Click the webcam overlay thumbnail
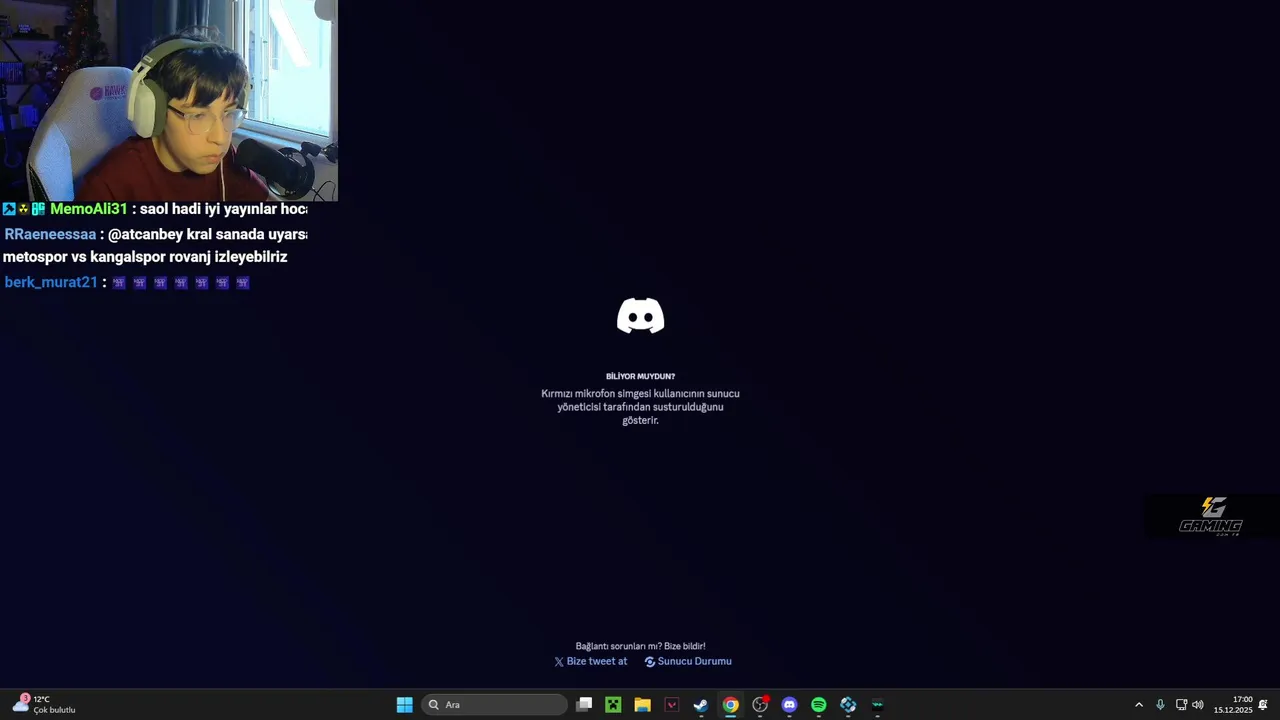Viewport: 1280px width, 720px height. pos(169,100)
